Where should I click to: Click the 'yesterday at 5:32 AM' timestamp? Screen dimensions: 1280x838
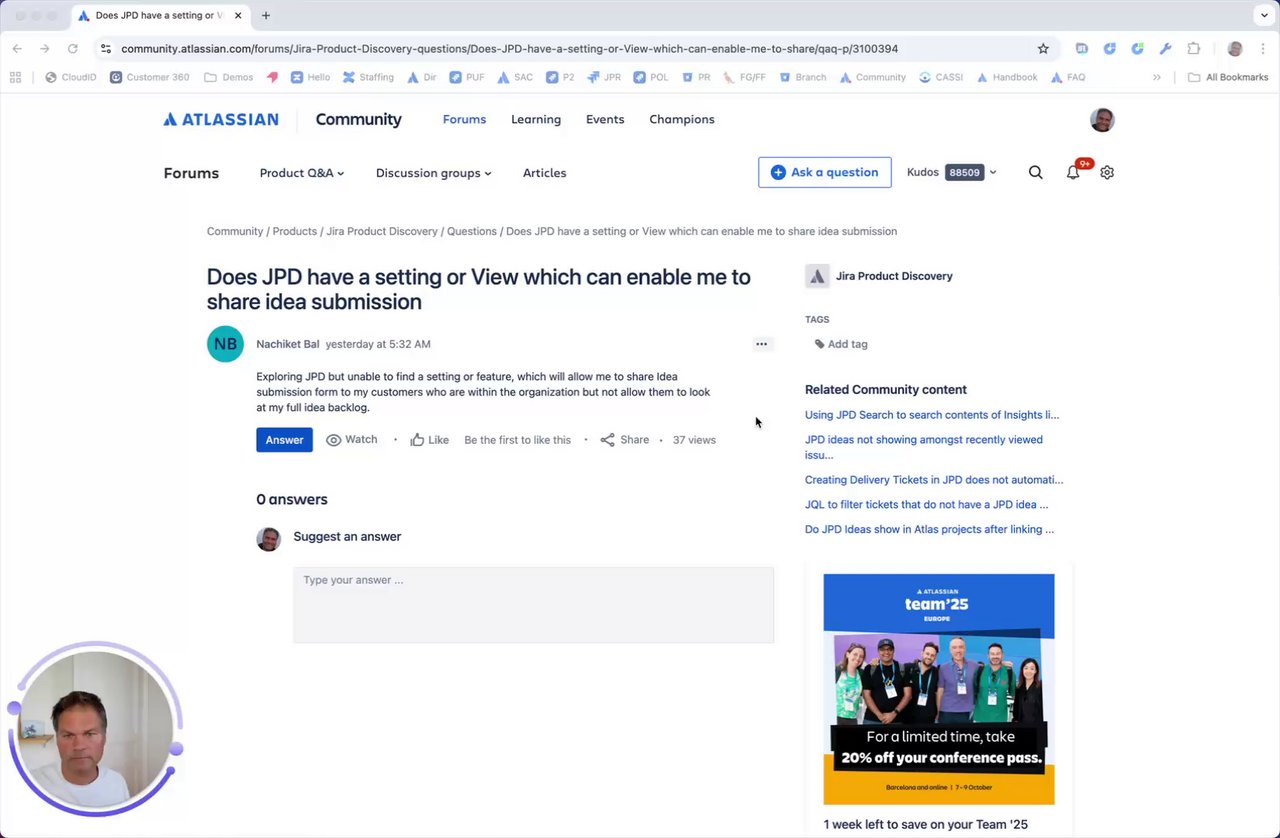378,344
